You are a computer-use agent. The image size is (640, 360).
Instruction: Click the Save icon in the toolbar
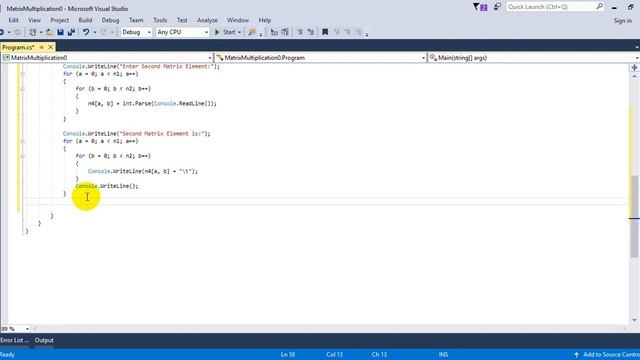pos(60,32)
